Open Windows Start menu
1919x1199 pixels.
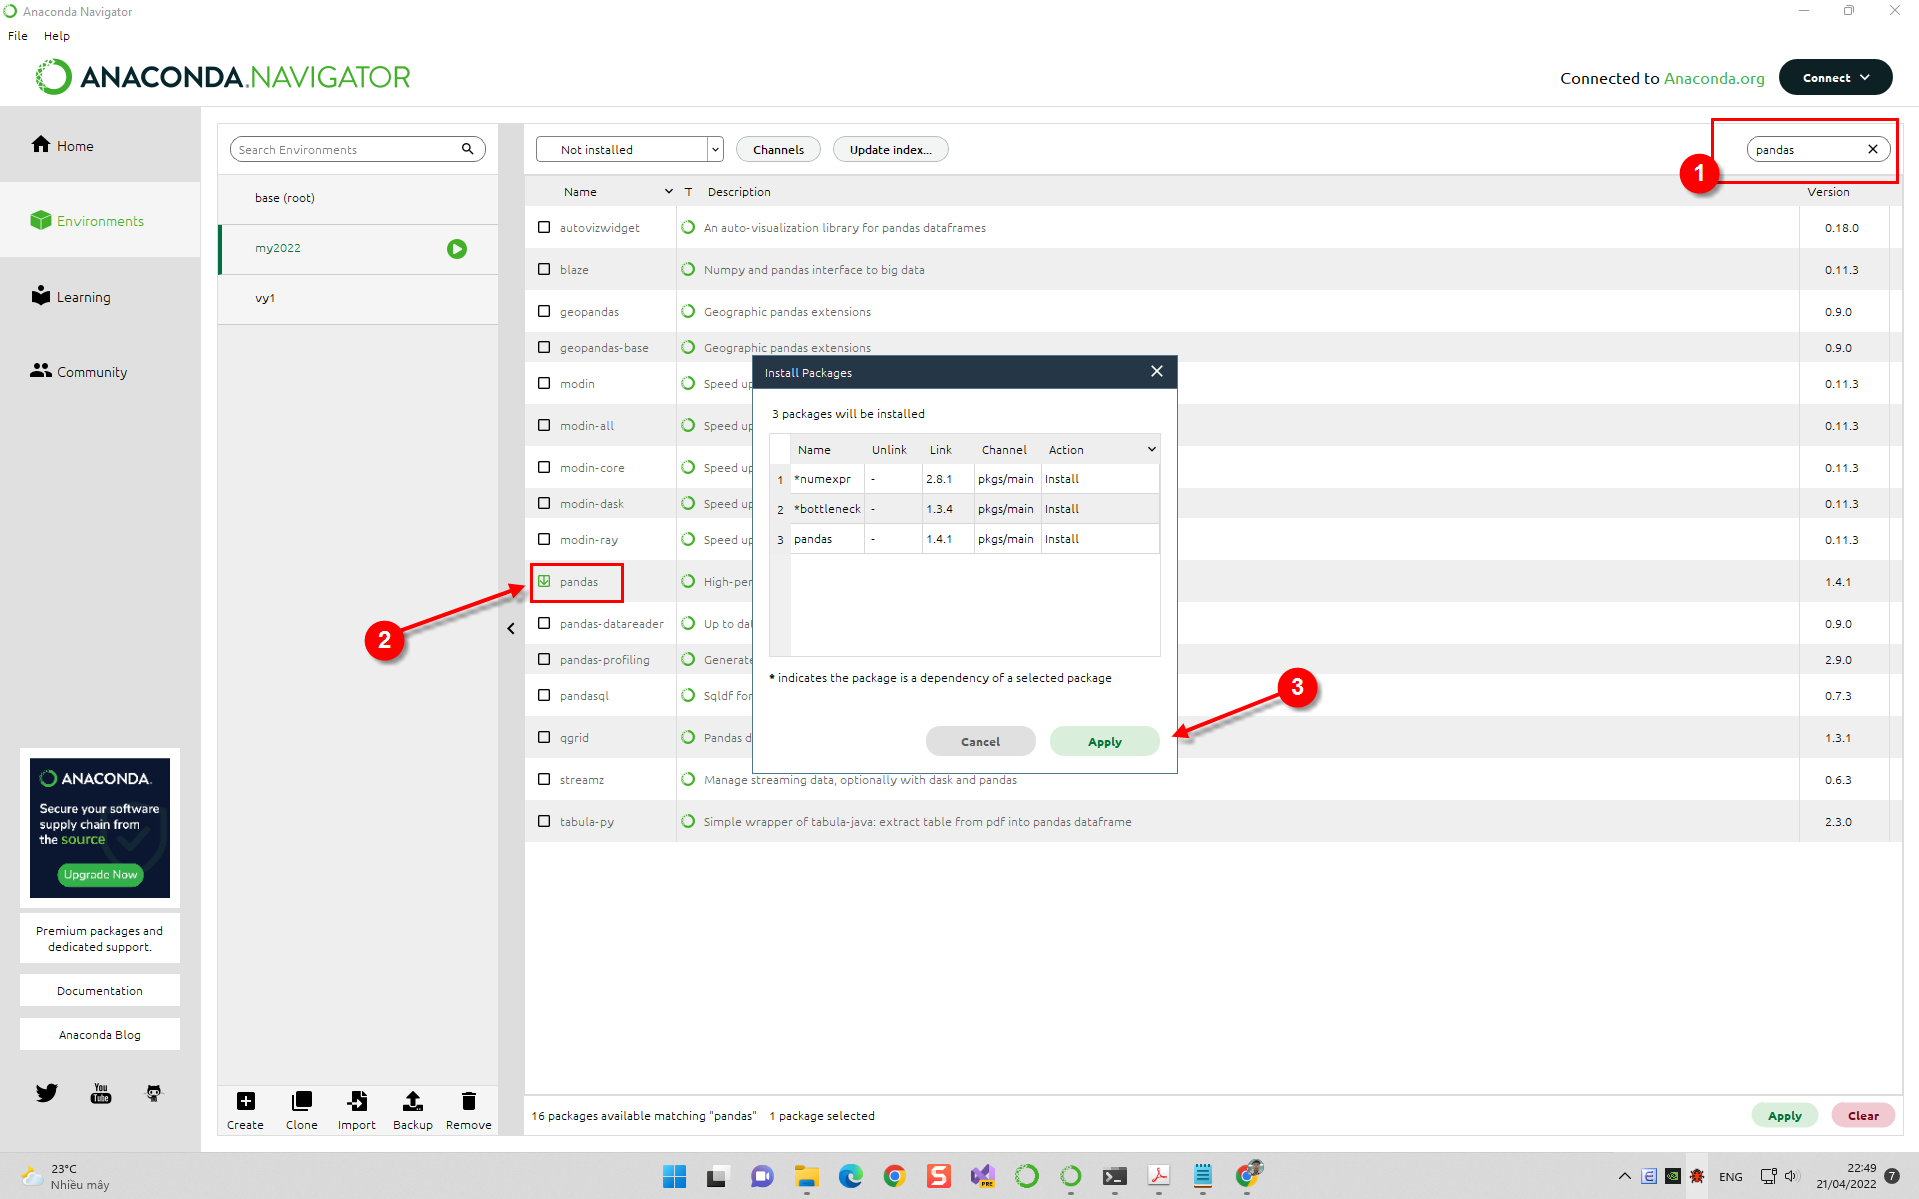pos(674,1176)
